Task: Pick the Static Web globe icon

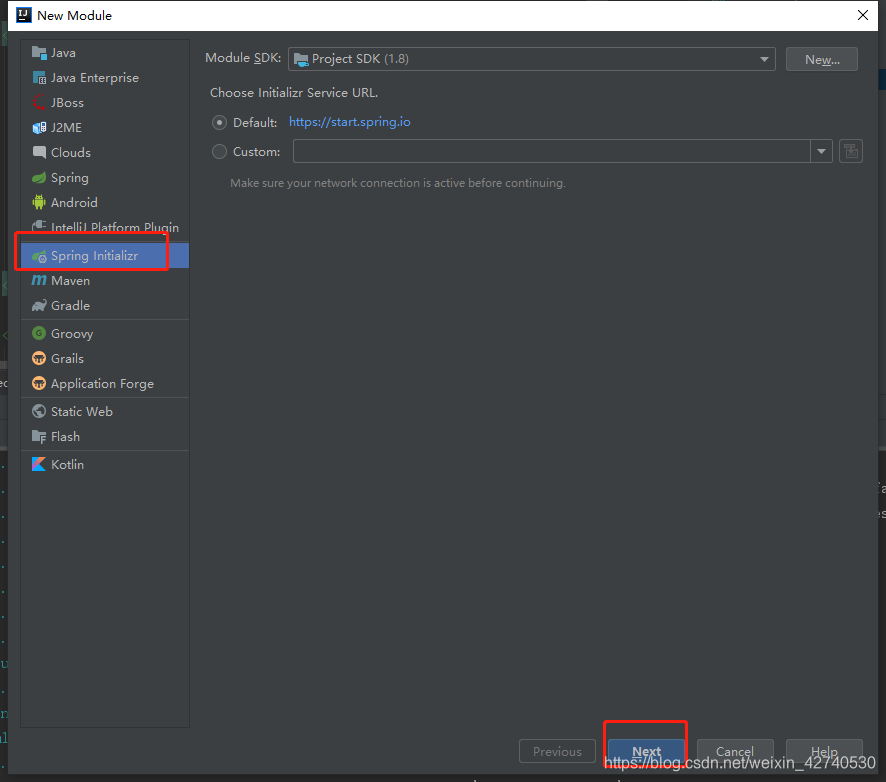Action: click(x=39, y=411)
